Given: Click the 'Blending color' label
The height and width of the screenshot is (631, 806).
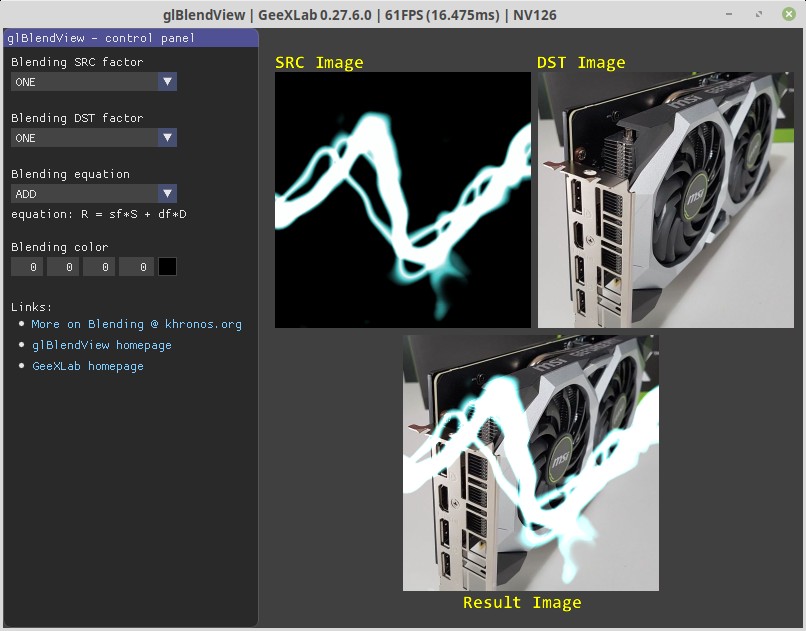Looking at the screenshot, I should [60, 247].
